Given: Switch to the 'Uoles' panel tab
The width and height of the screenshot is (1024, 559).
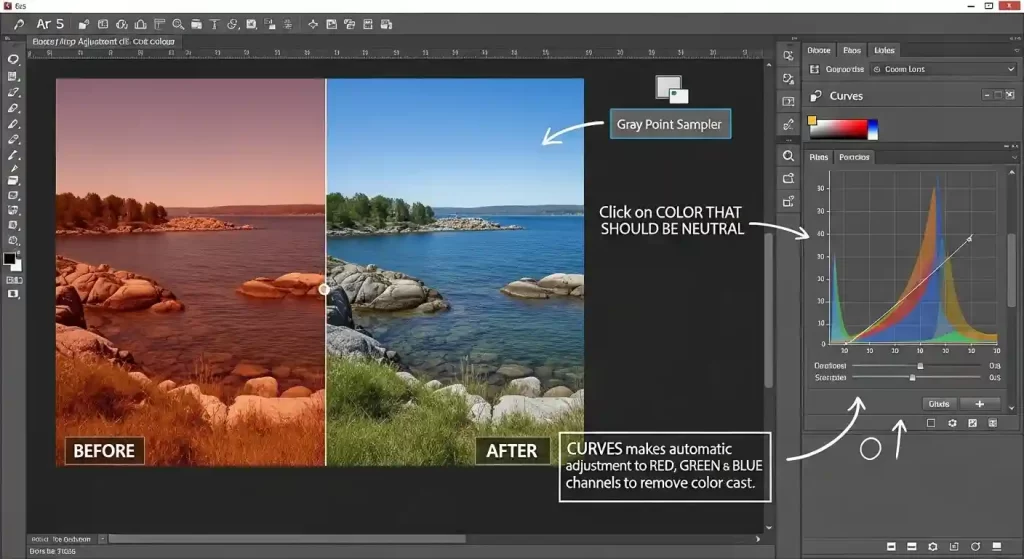Looking at the screenshot, I should click(x=884, y=50).
